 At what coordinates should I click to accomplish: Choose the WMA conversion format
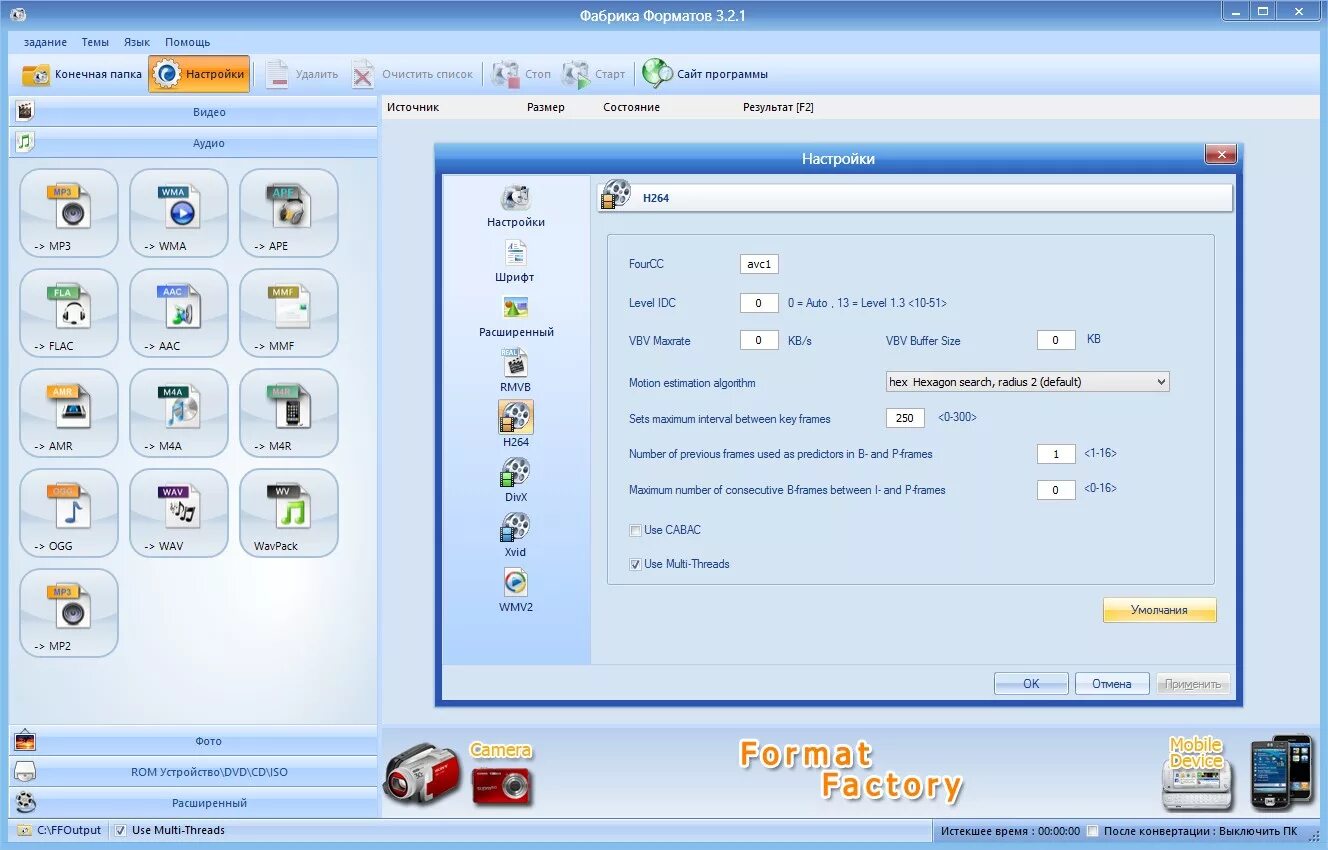(179, 212)
